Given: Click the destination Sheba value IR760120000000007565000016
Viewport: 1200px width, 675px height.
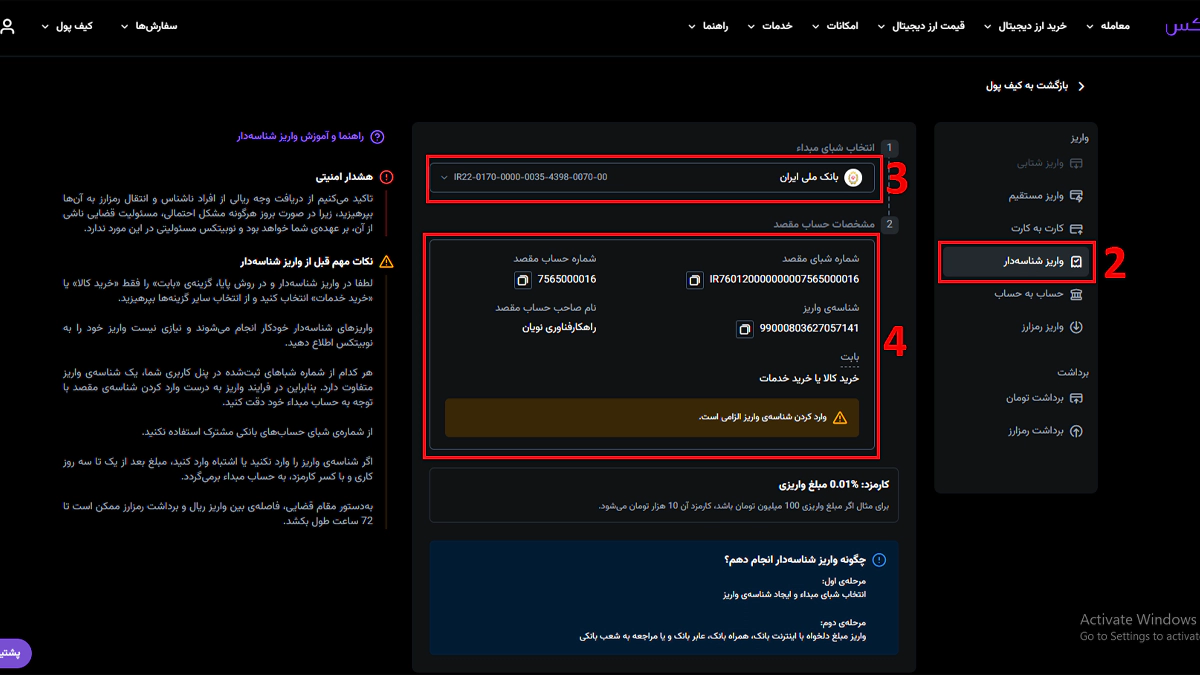Looking at the screenshot, I should point(784,280).
